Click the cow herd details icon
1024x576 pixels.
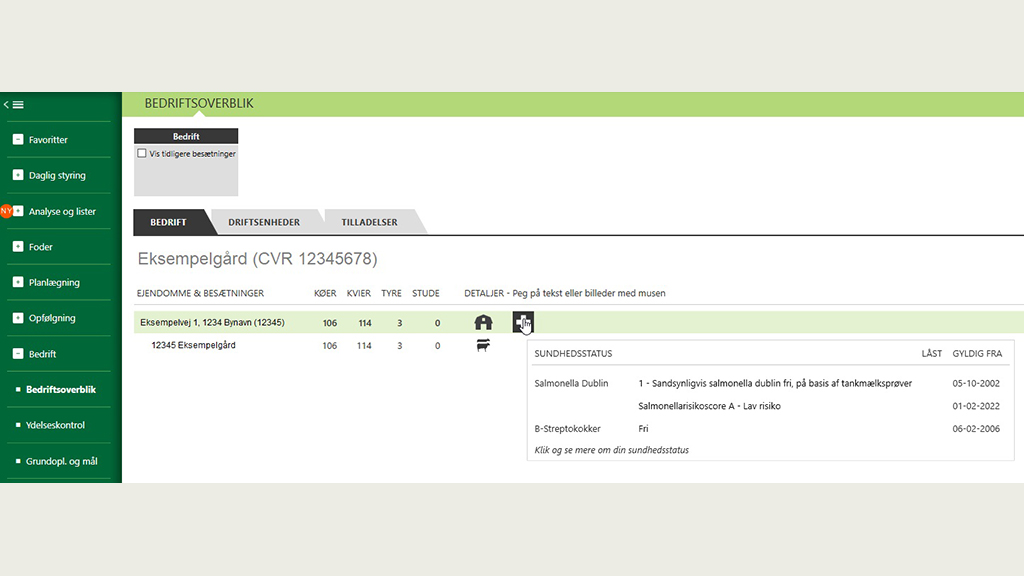(483, 346)
